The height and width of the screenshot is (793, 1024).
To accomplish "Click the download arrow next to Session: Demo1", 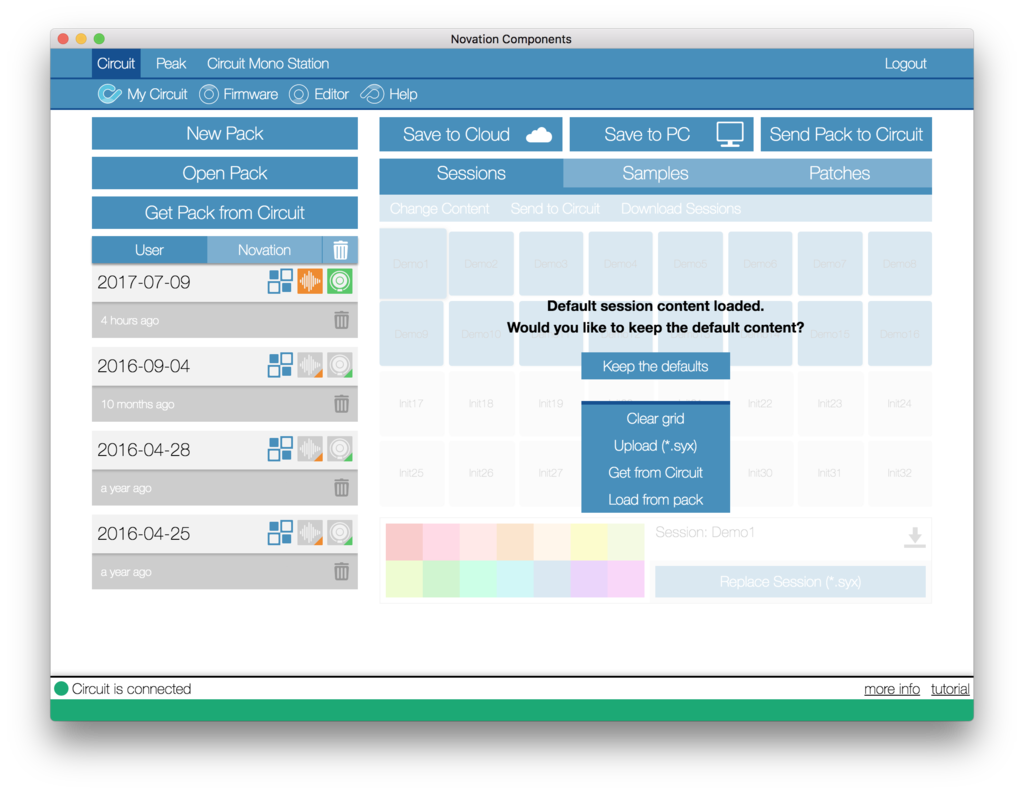I will [914, 537].
